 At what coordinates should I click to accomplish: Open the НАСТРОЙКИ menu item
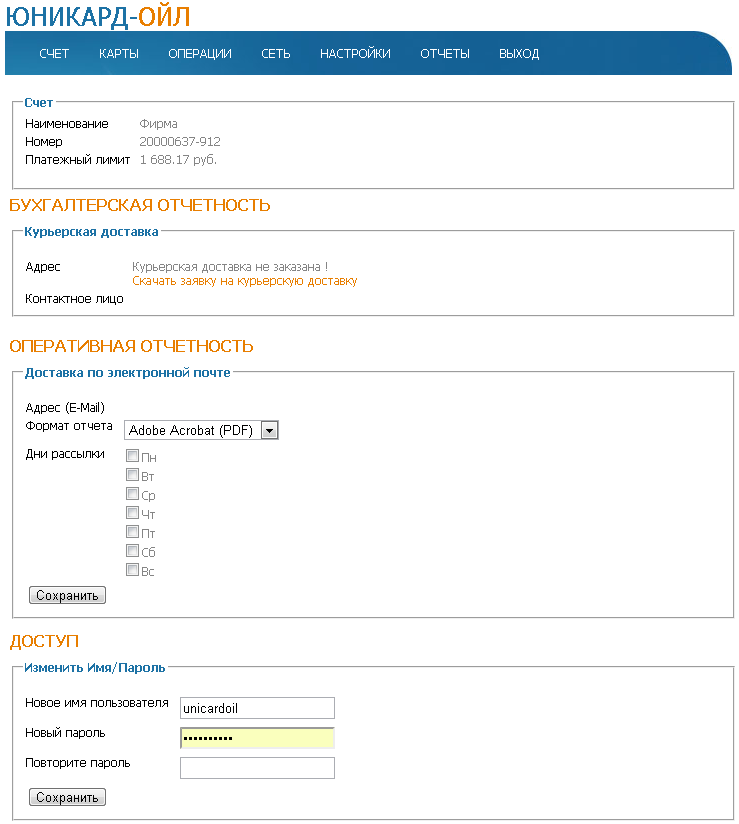coord(355,54)
